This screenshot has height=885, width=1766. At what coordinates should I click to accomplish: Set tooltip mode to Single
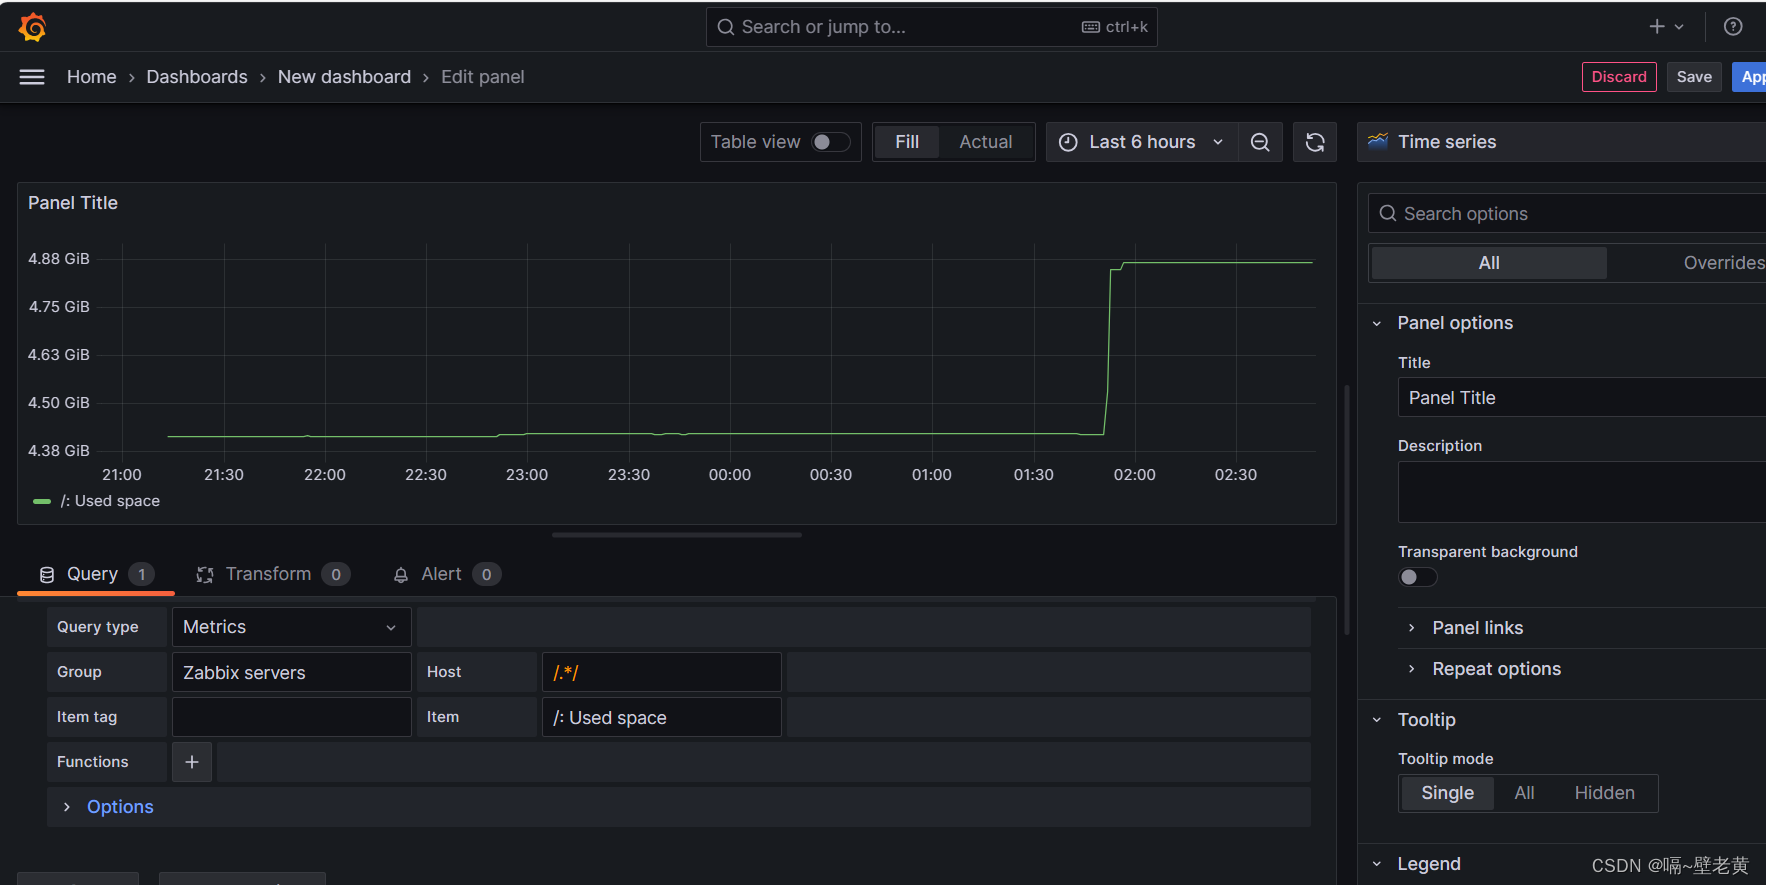click(x=1447, y=793)
